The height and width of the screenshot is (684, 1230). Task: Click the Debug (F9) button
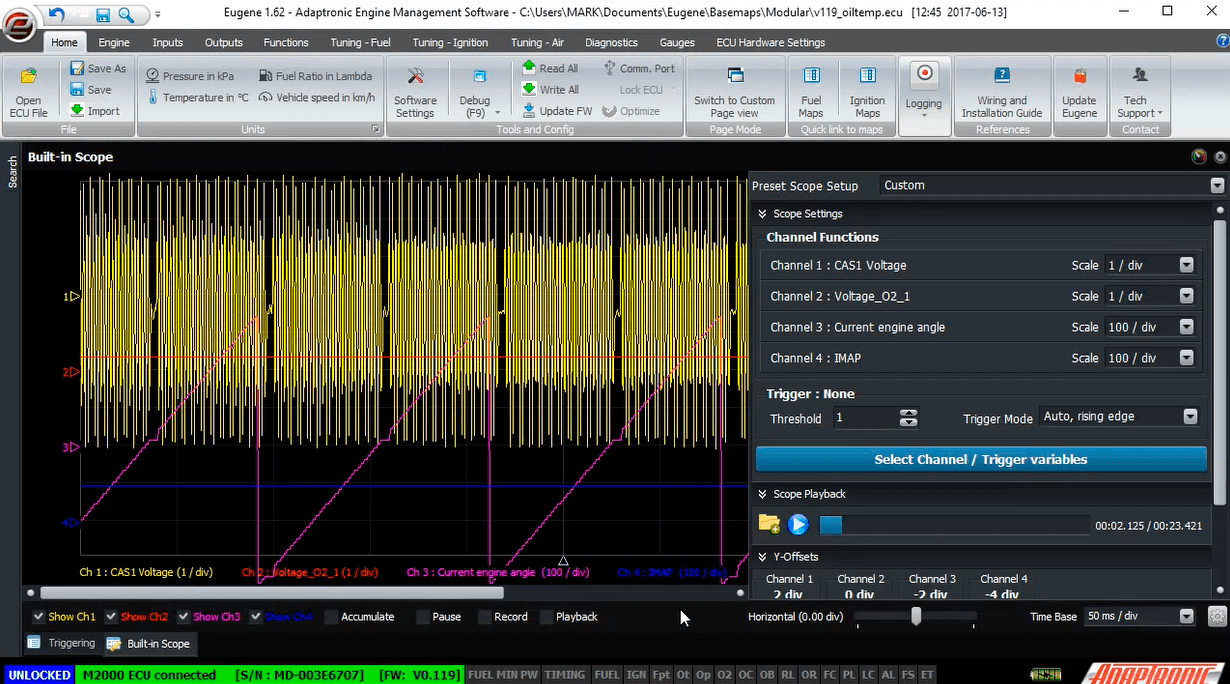[475, 92]
